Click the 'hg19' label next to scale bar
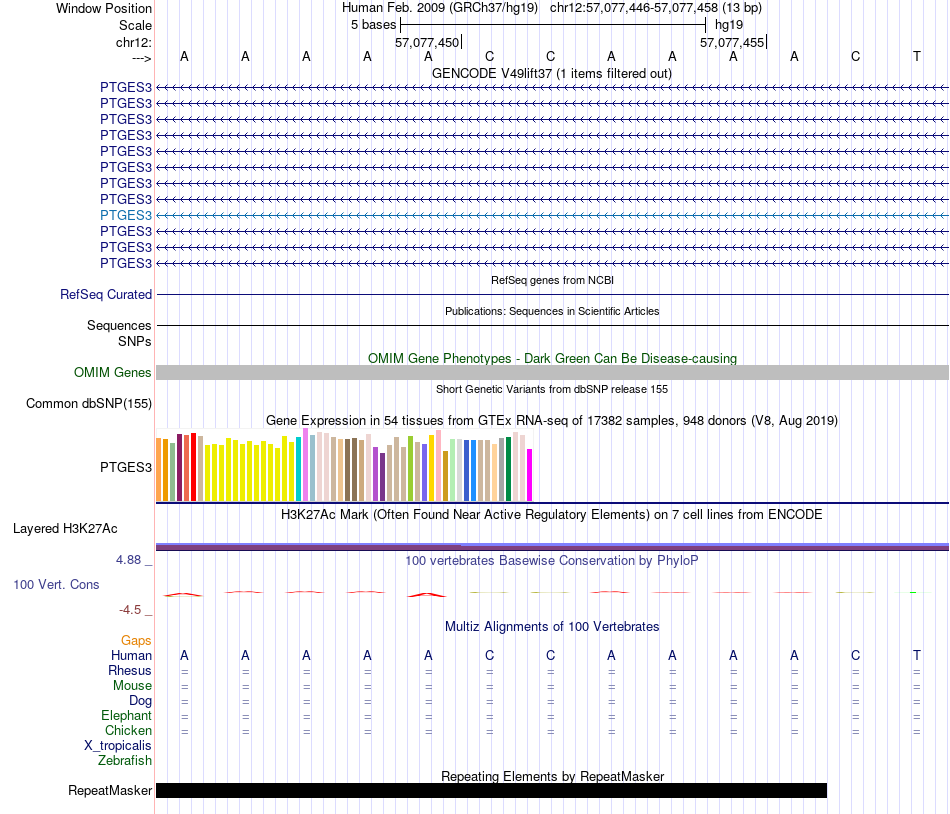The height and width of the screenshot is (814, 950). click(729, 25)
